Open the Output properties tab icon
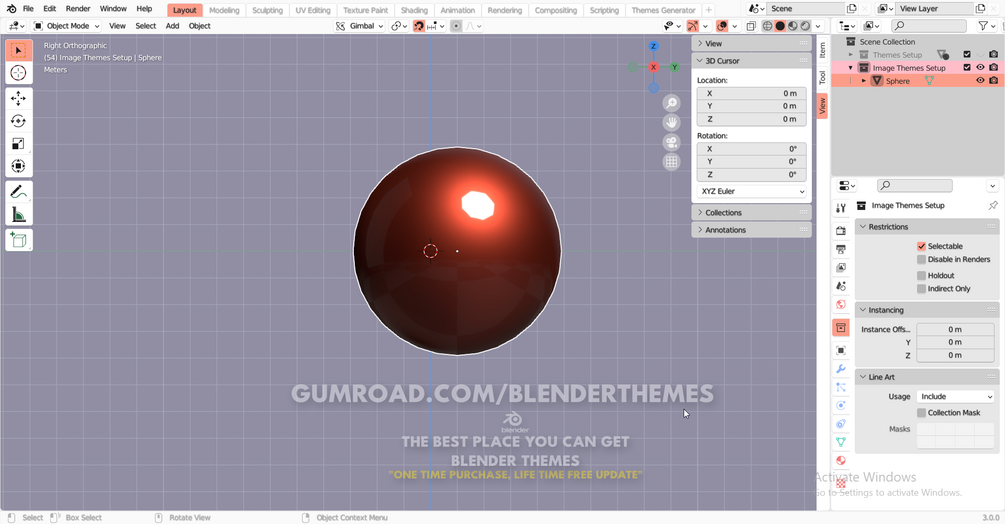 (841, 249)
